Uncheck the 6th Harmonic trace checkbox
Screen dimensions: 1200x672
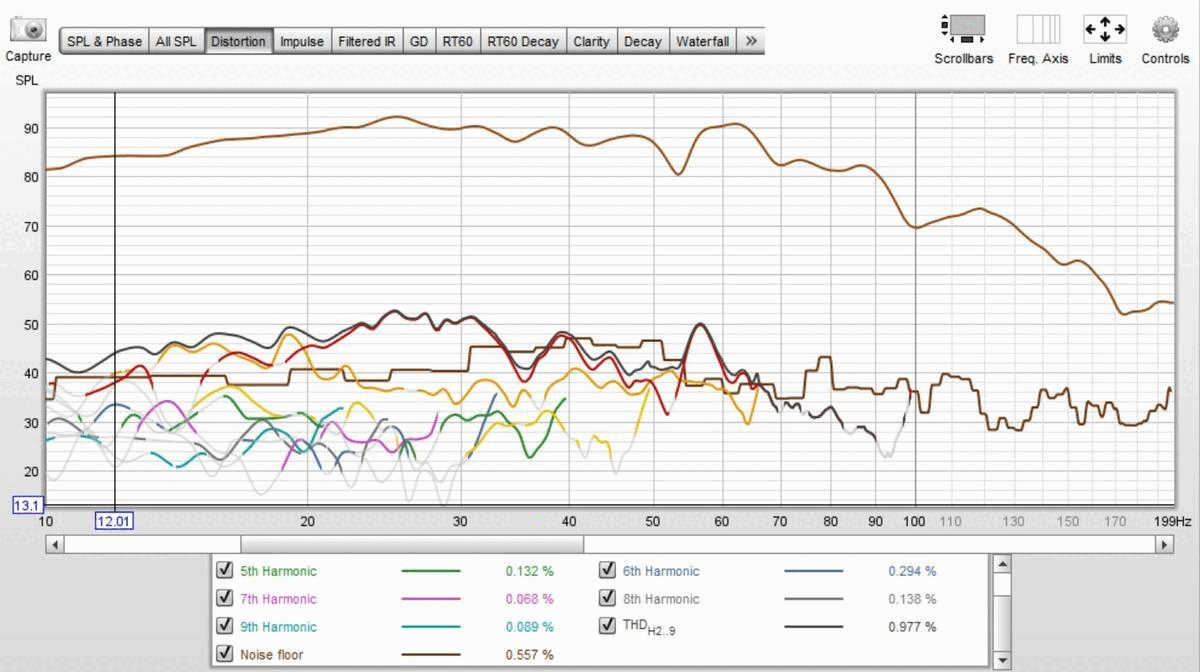point(607,571)
